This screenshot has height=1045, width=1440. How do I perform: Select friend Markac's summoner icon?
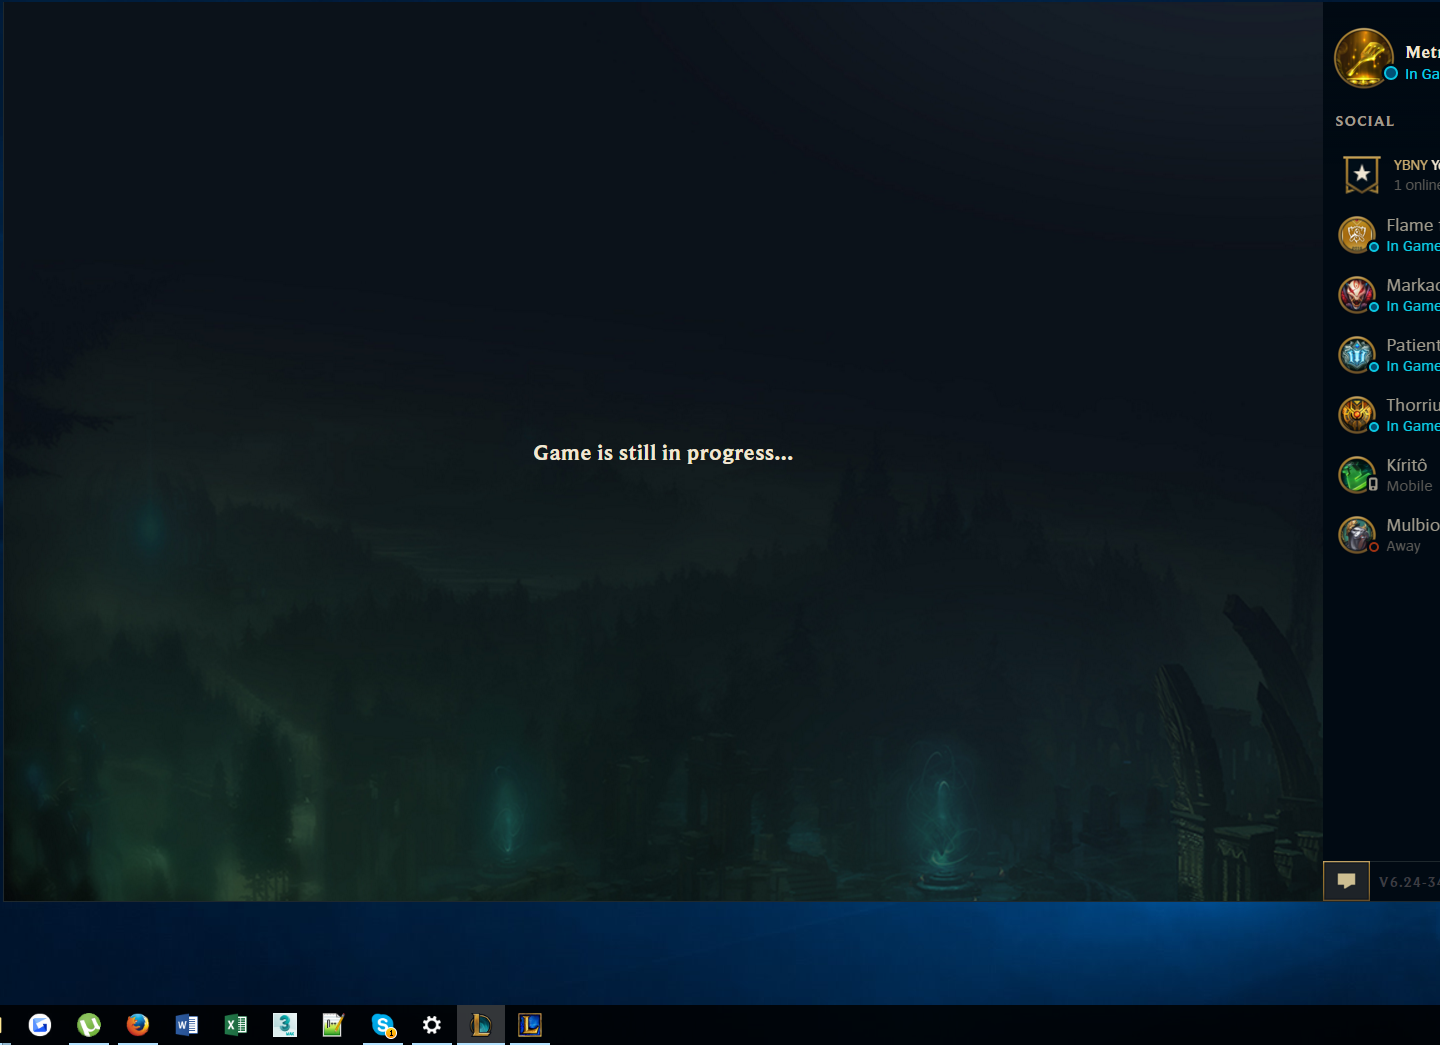point(1357,295)
